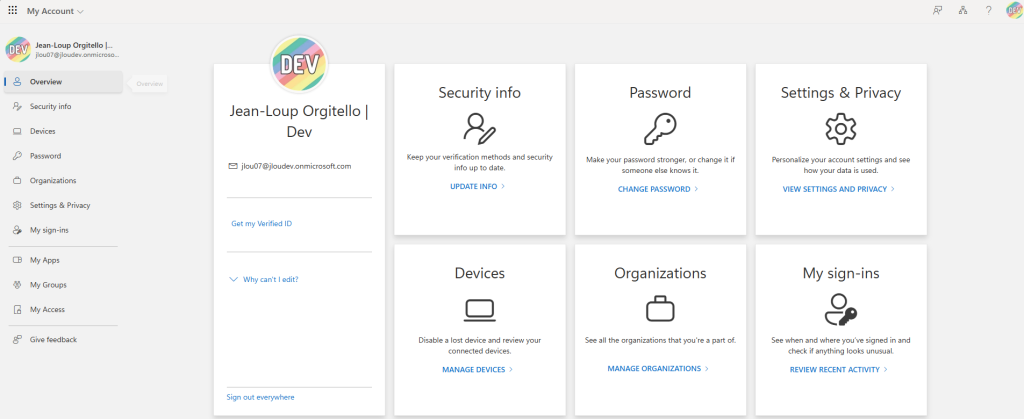Screen dimensions: 1024x419
Task: Click MANAGE DEVICES link
Action: click(x=477, y=369)
